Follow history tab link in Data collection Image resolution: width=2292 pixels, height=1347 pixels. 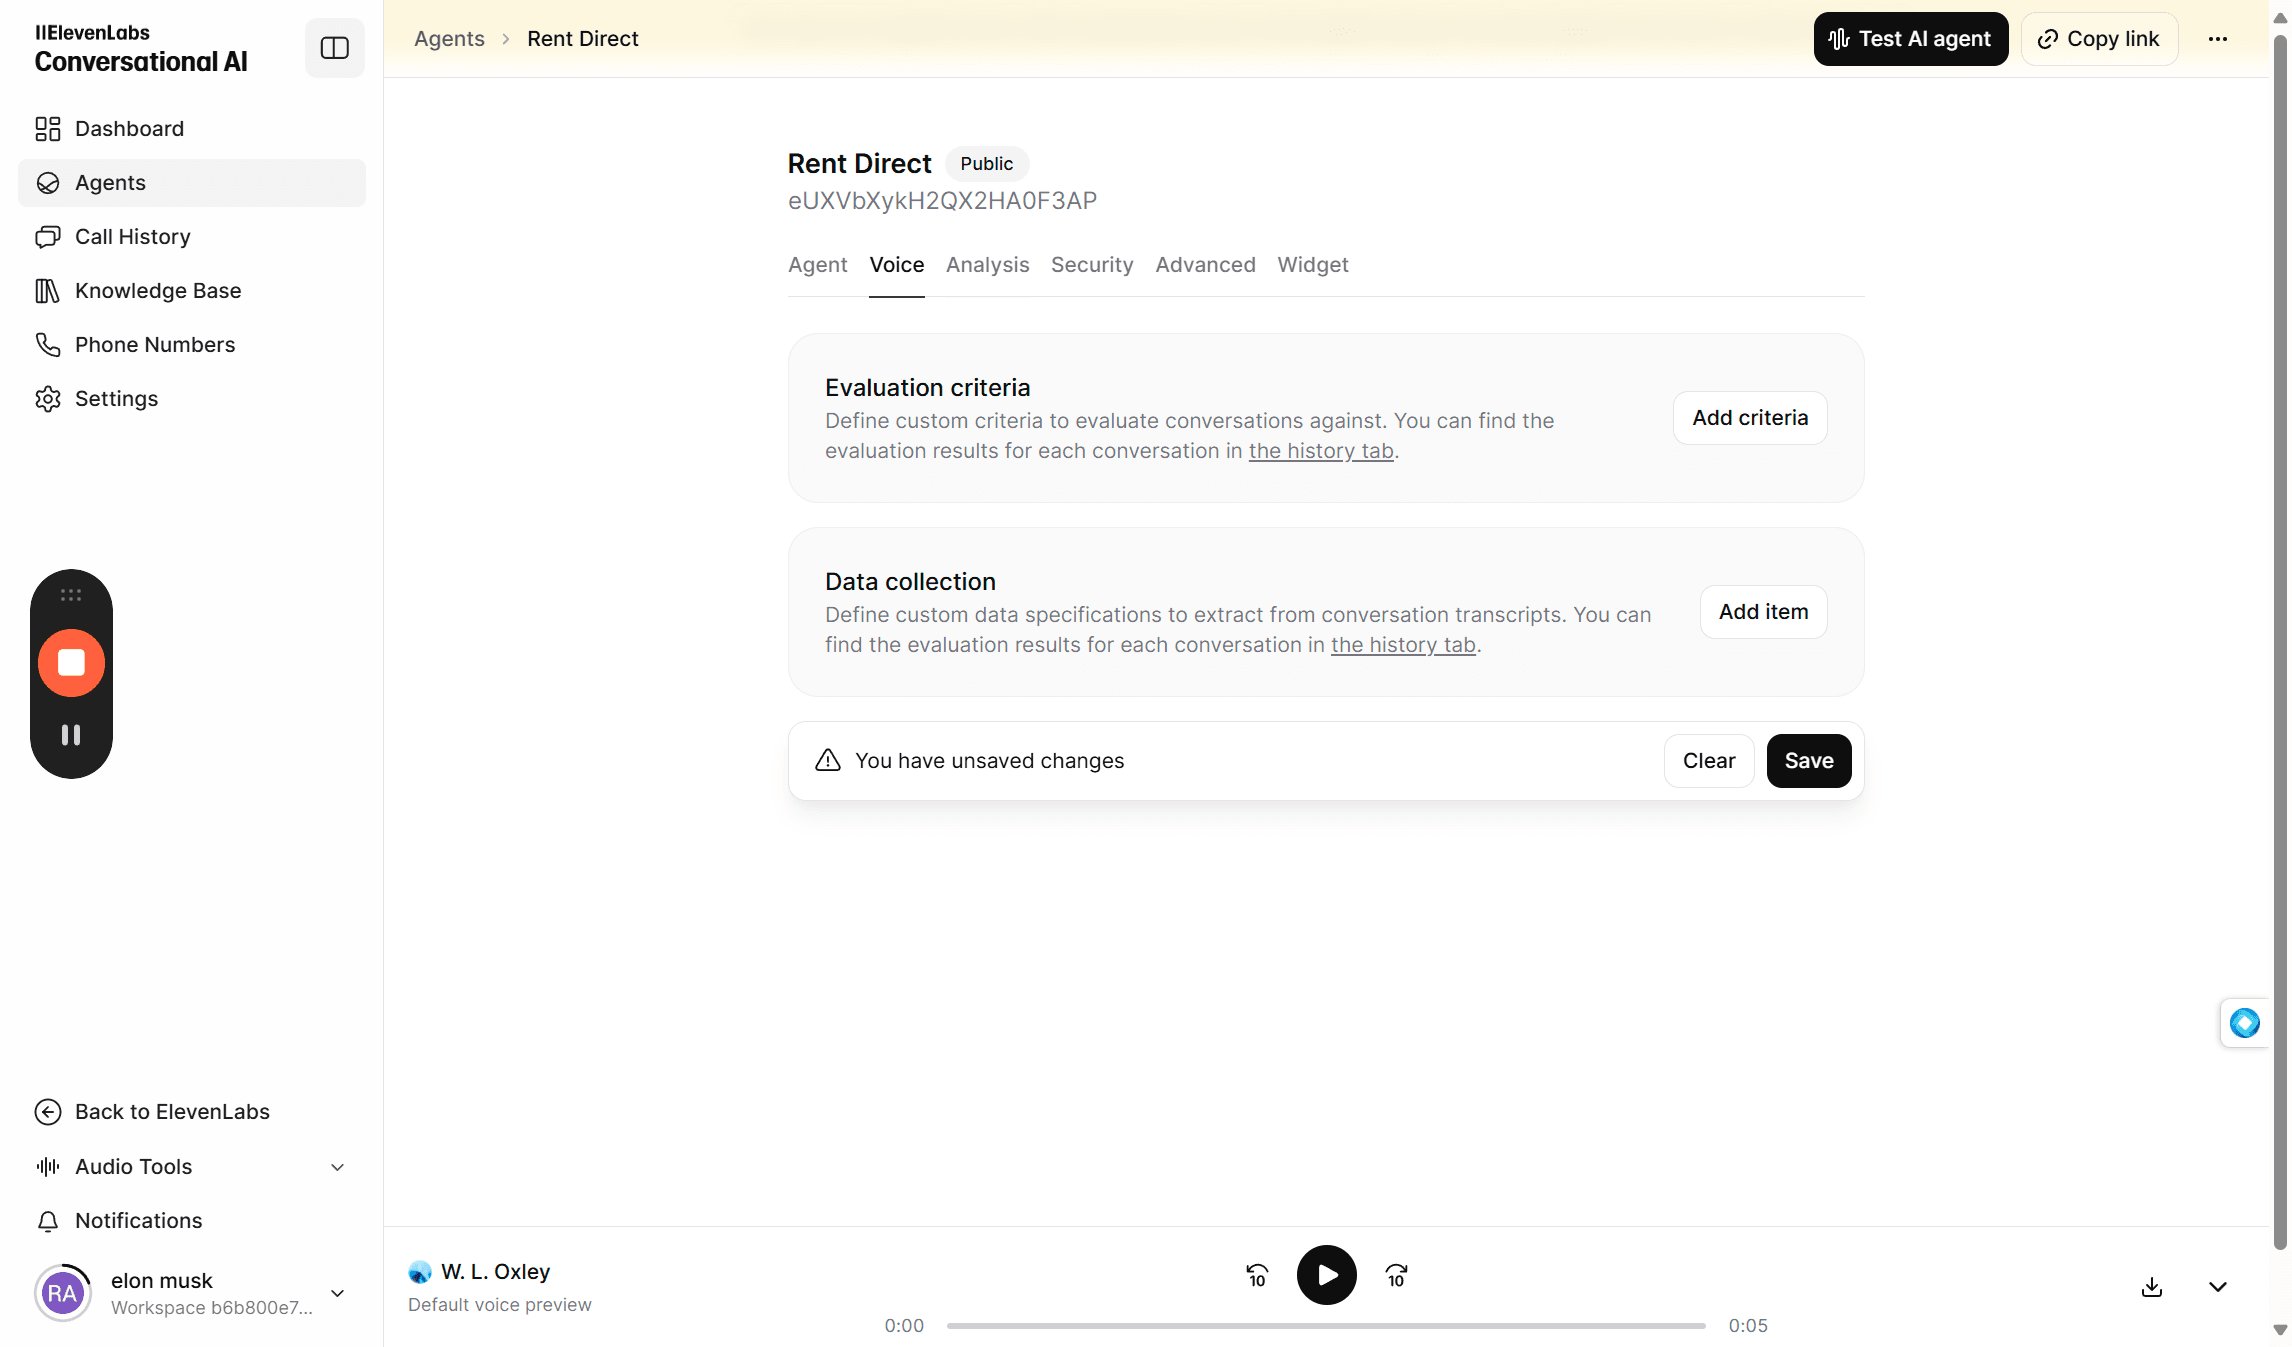(x=1403, y=645)
